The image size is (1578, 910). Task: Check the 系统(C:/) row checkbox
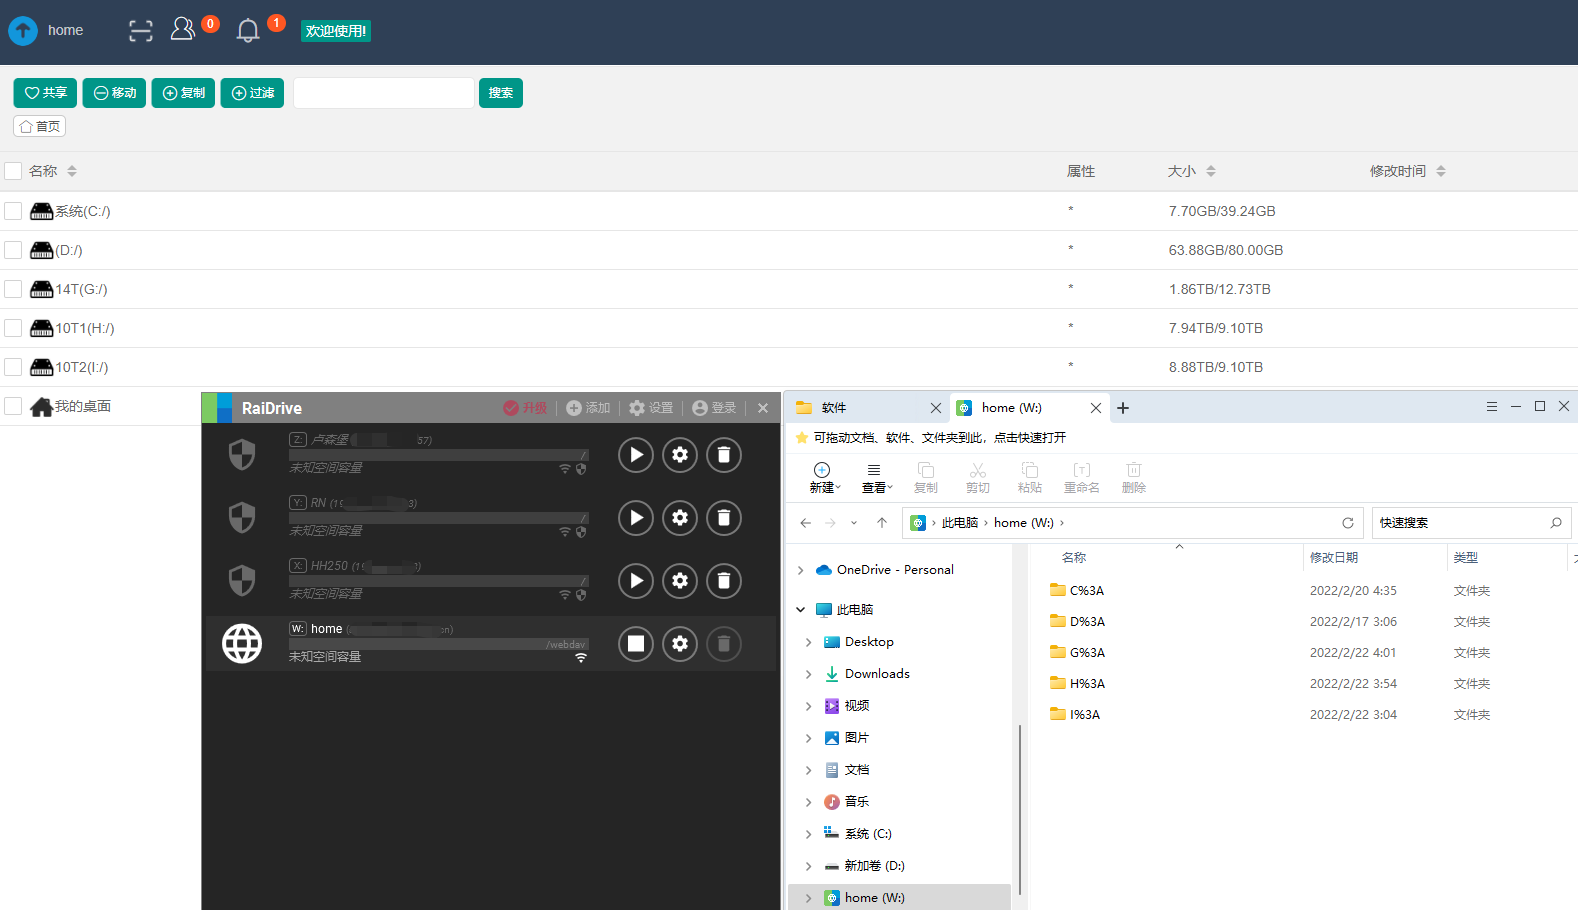coord(13,211)
